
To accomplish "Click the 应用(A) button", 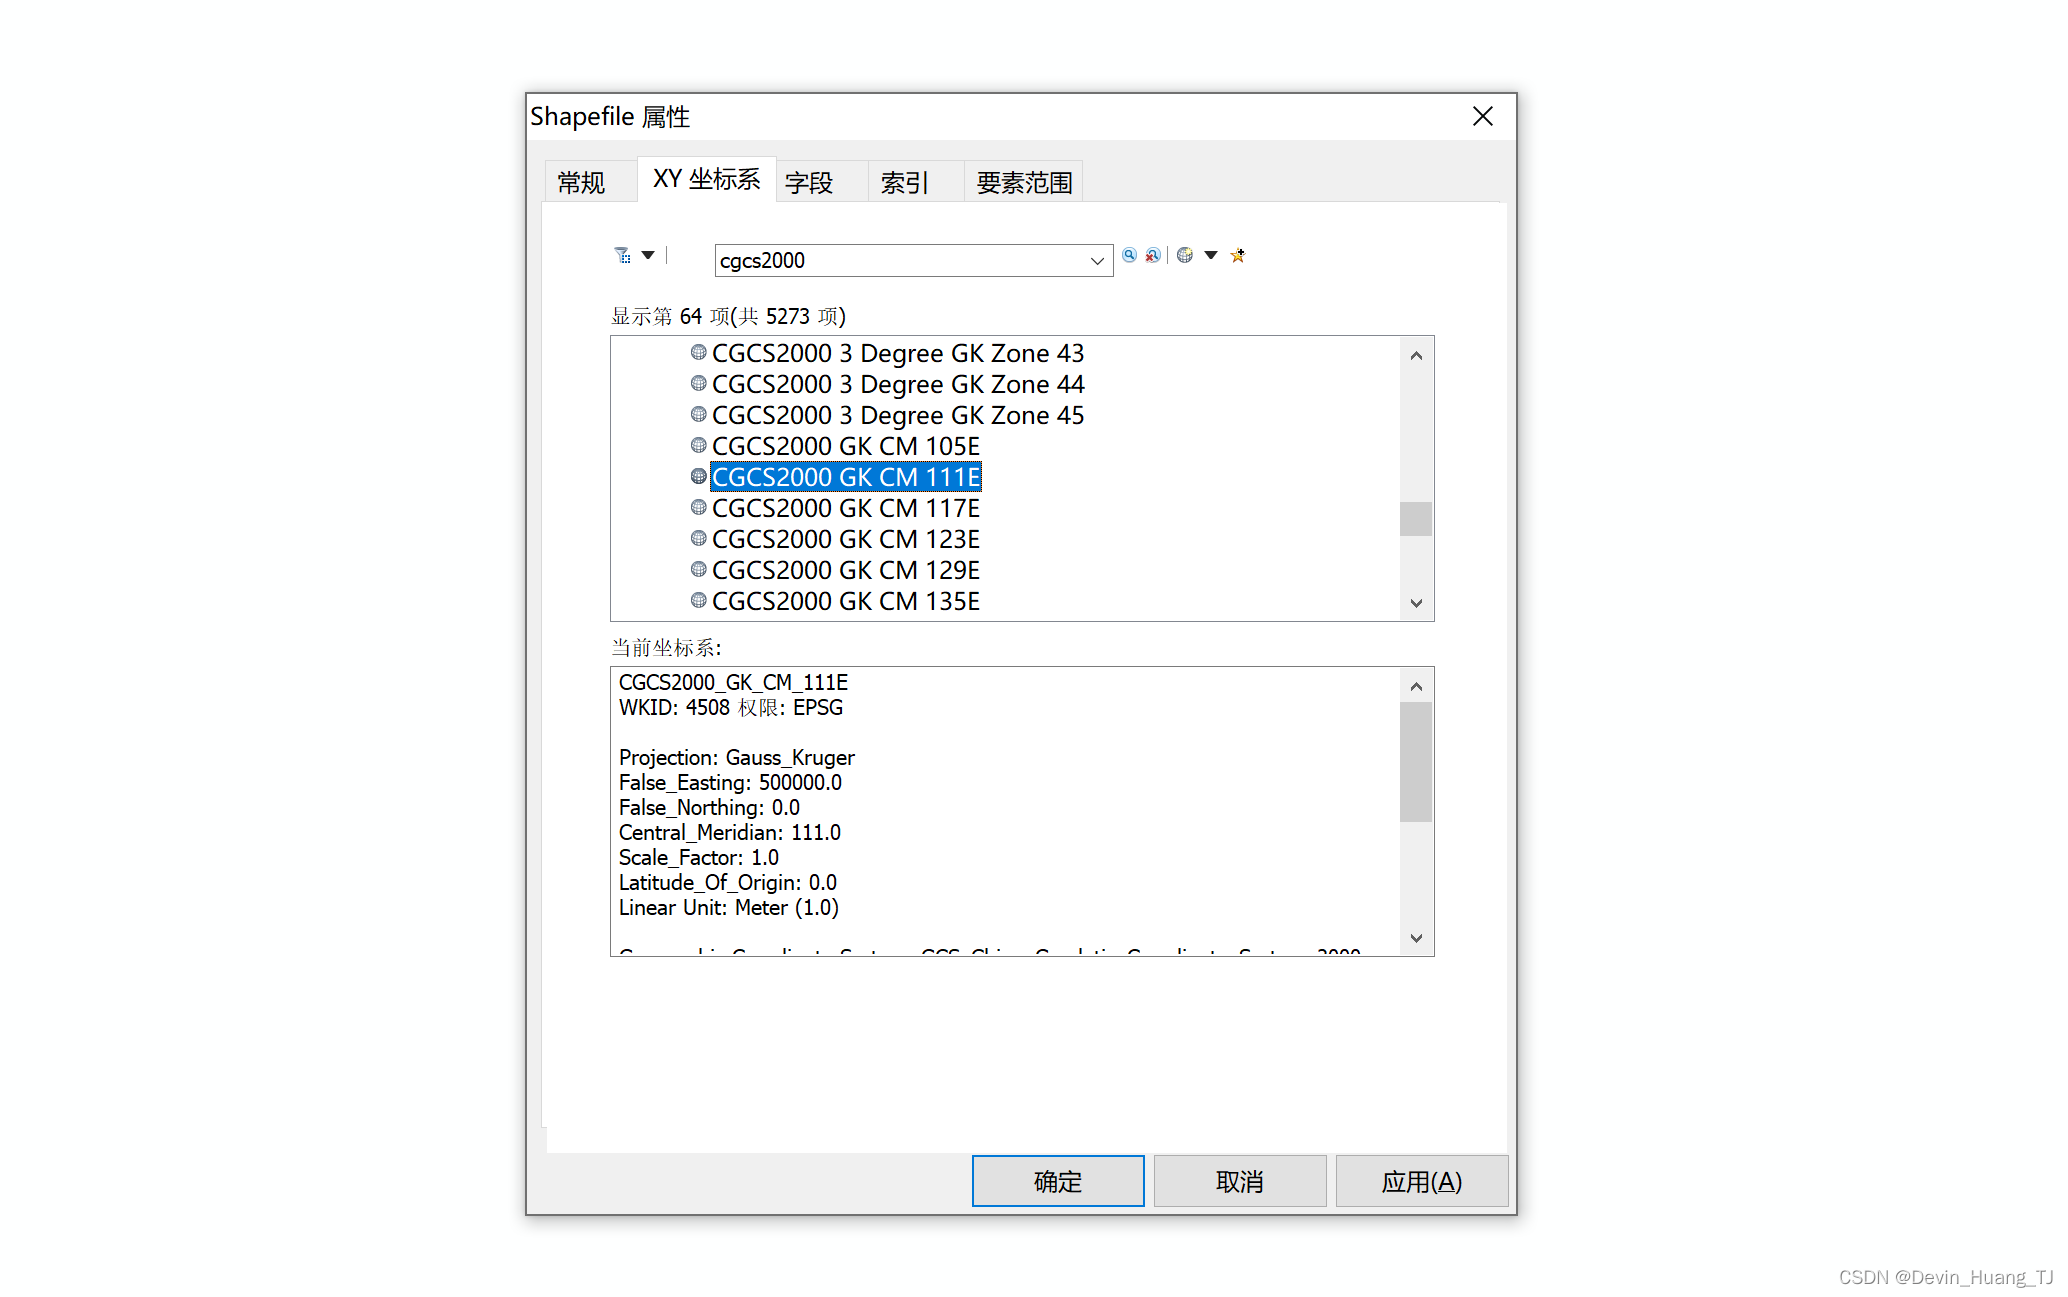I will point(1421,1182).
